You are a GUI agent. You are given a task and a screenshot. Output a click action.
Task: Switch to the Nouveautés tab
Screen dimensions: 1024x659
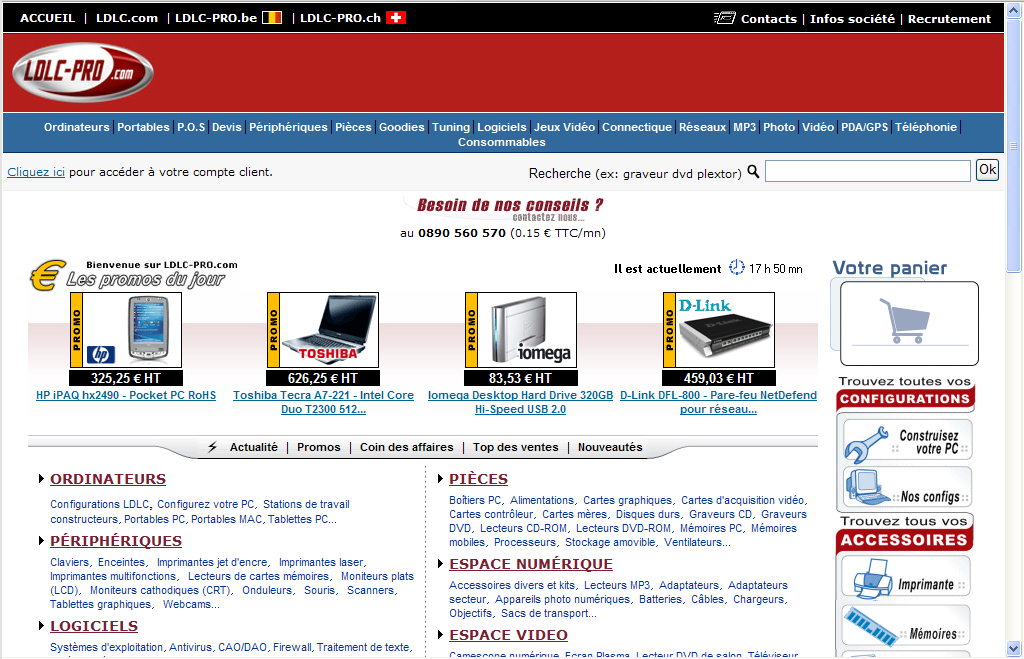(x=610, y=447)
